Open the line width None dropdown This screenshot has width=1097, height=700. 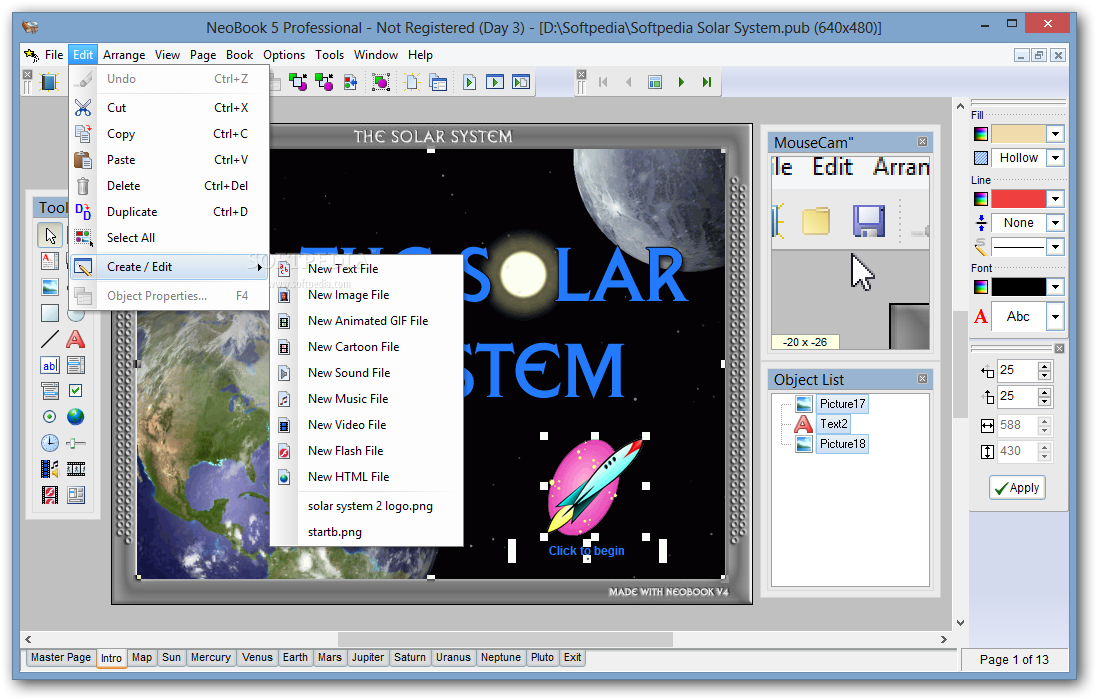1055,223
